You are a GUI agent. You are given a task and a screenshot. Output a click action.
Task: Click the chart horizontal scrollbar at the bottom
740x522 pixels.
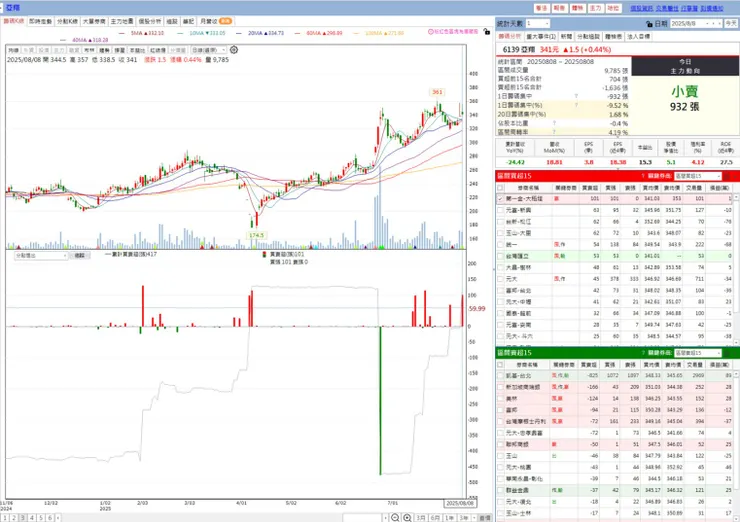click(363, 518)
